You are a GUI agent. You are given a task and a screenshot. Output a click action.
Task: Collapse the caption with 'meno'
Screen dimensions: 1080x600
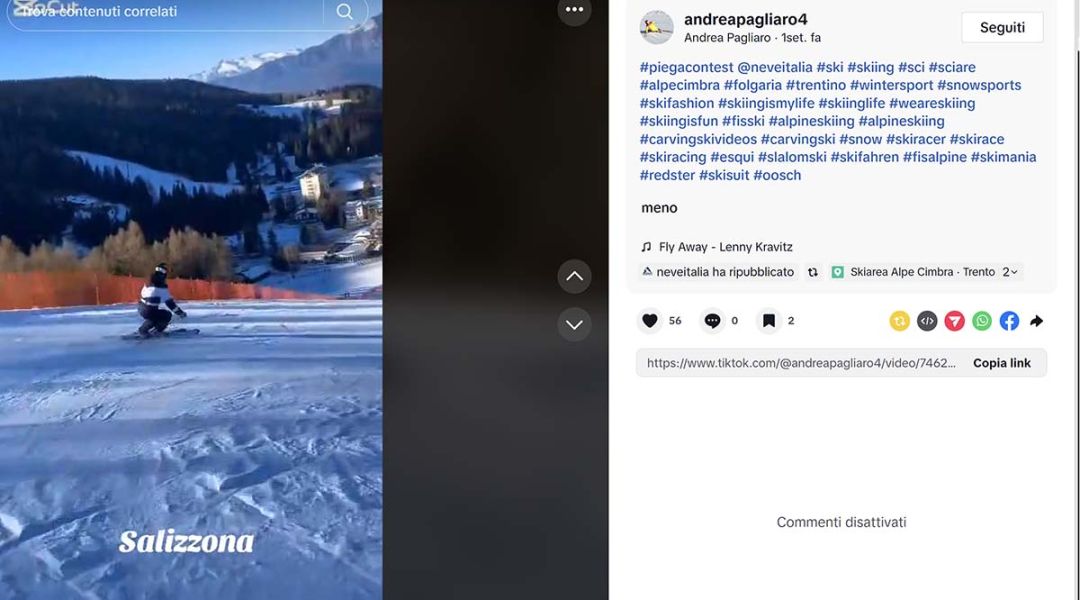click(x=659, y=208)
